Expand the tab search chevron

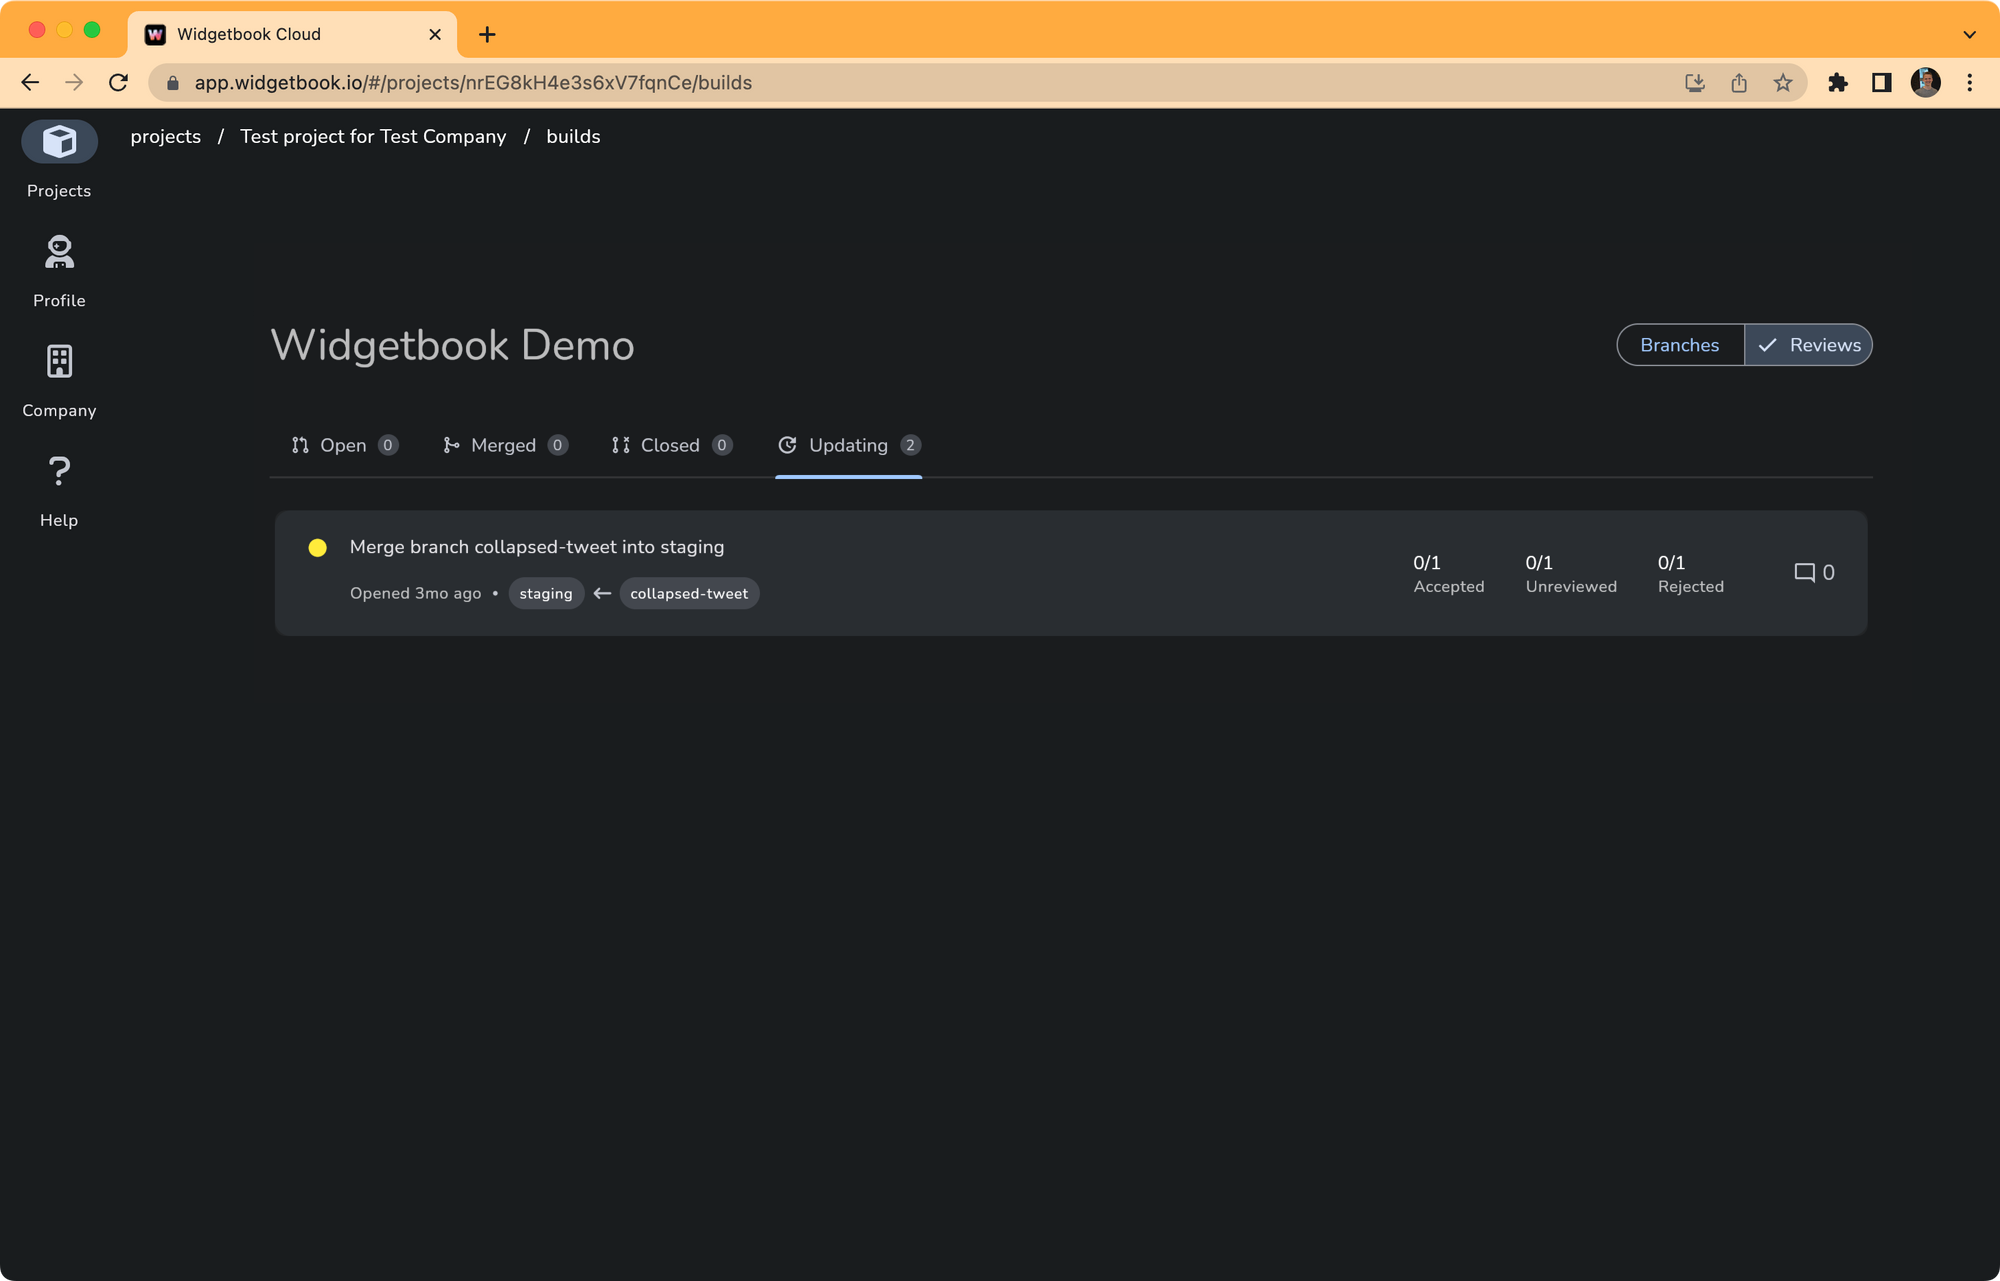(x=1969, y=34)
